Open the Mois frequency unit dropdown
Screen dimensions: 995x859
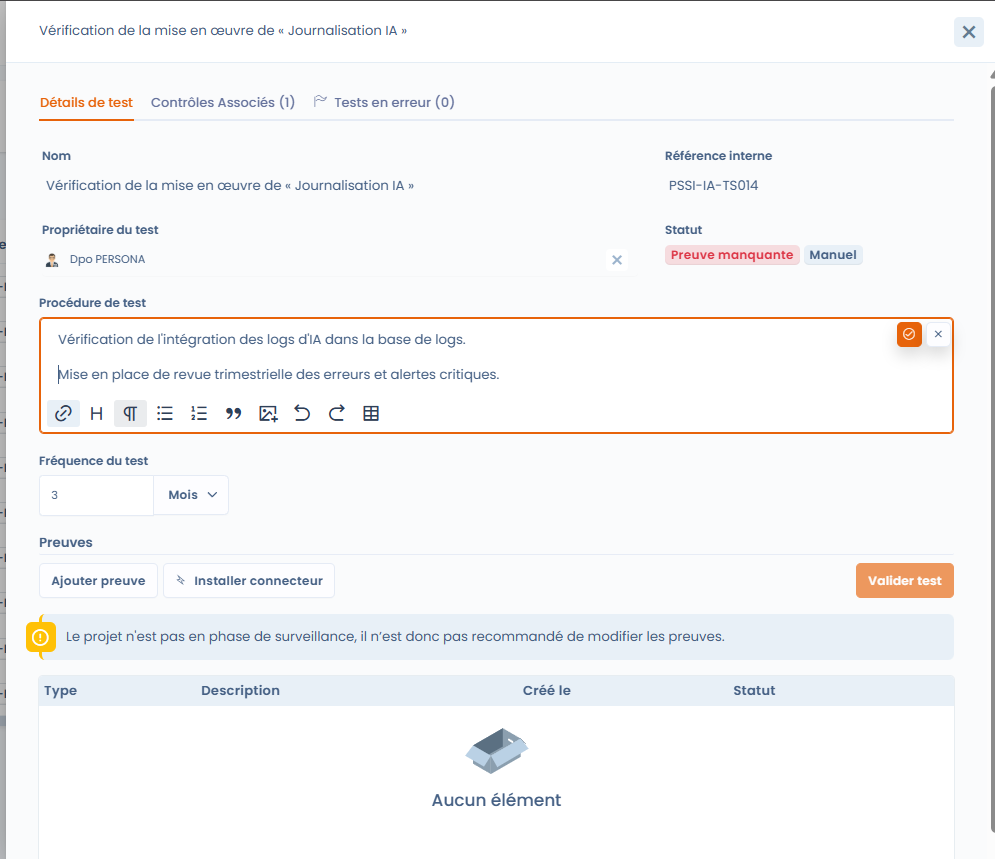(191, 495)
